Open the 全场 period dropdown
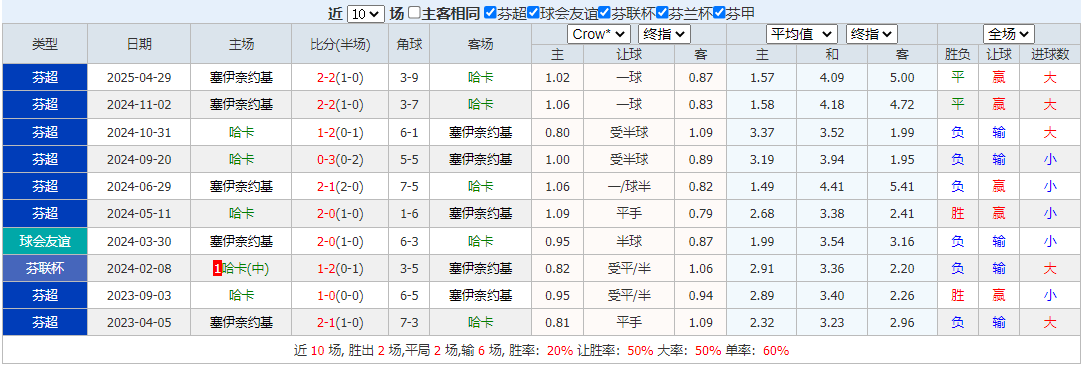Viewport: 1082px width, 365px height. pos(1008,34)
